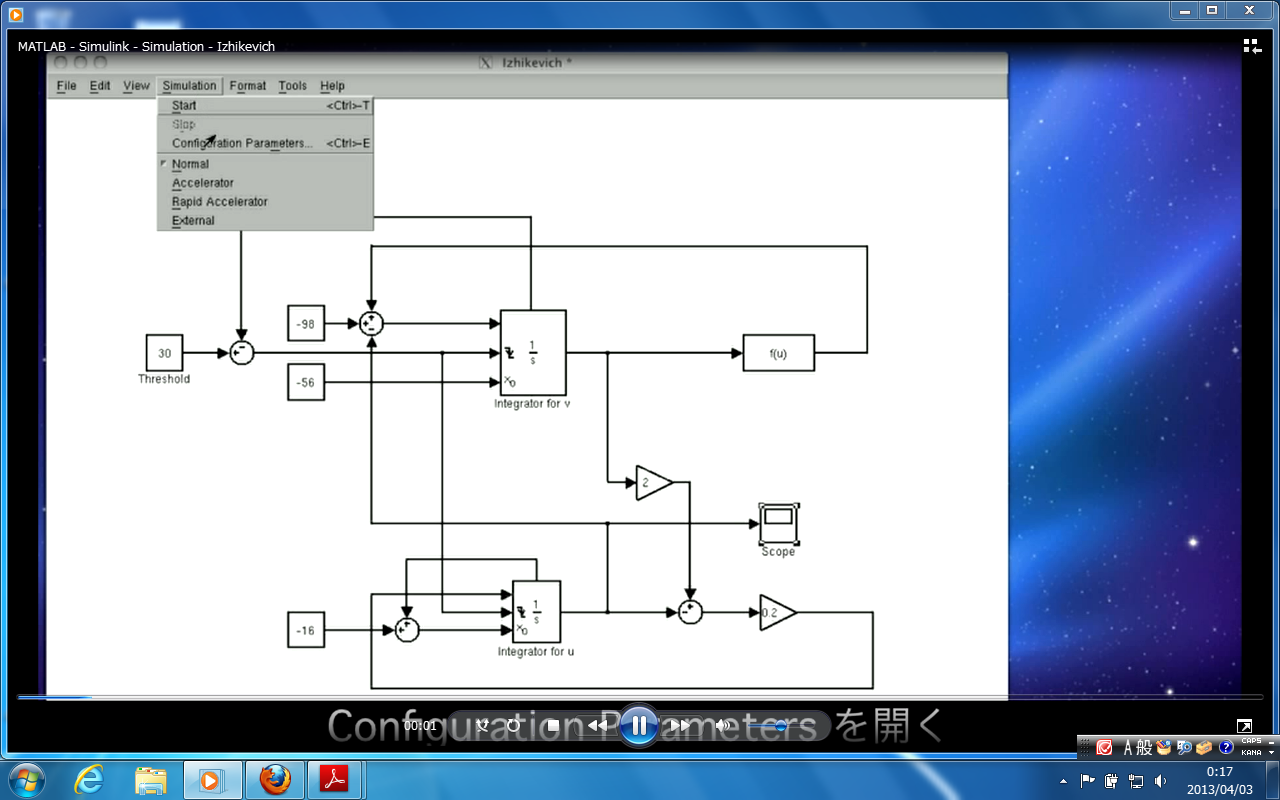This screenshot has width=1280, height=800.
Task: Open Internet Explorer from the taskbar
Action: 89,780
